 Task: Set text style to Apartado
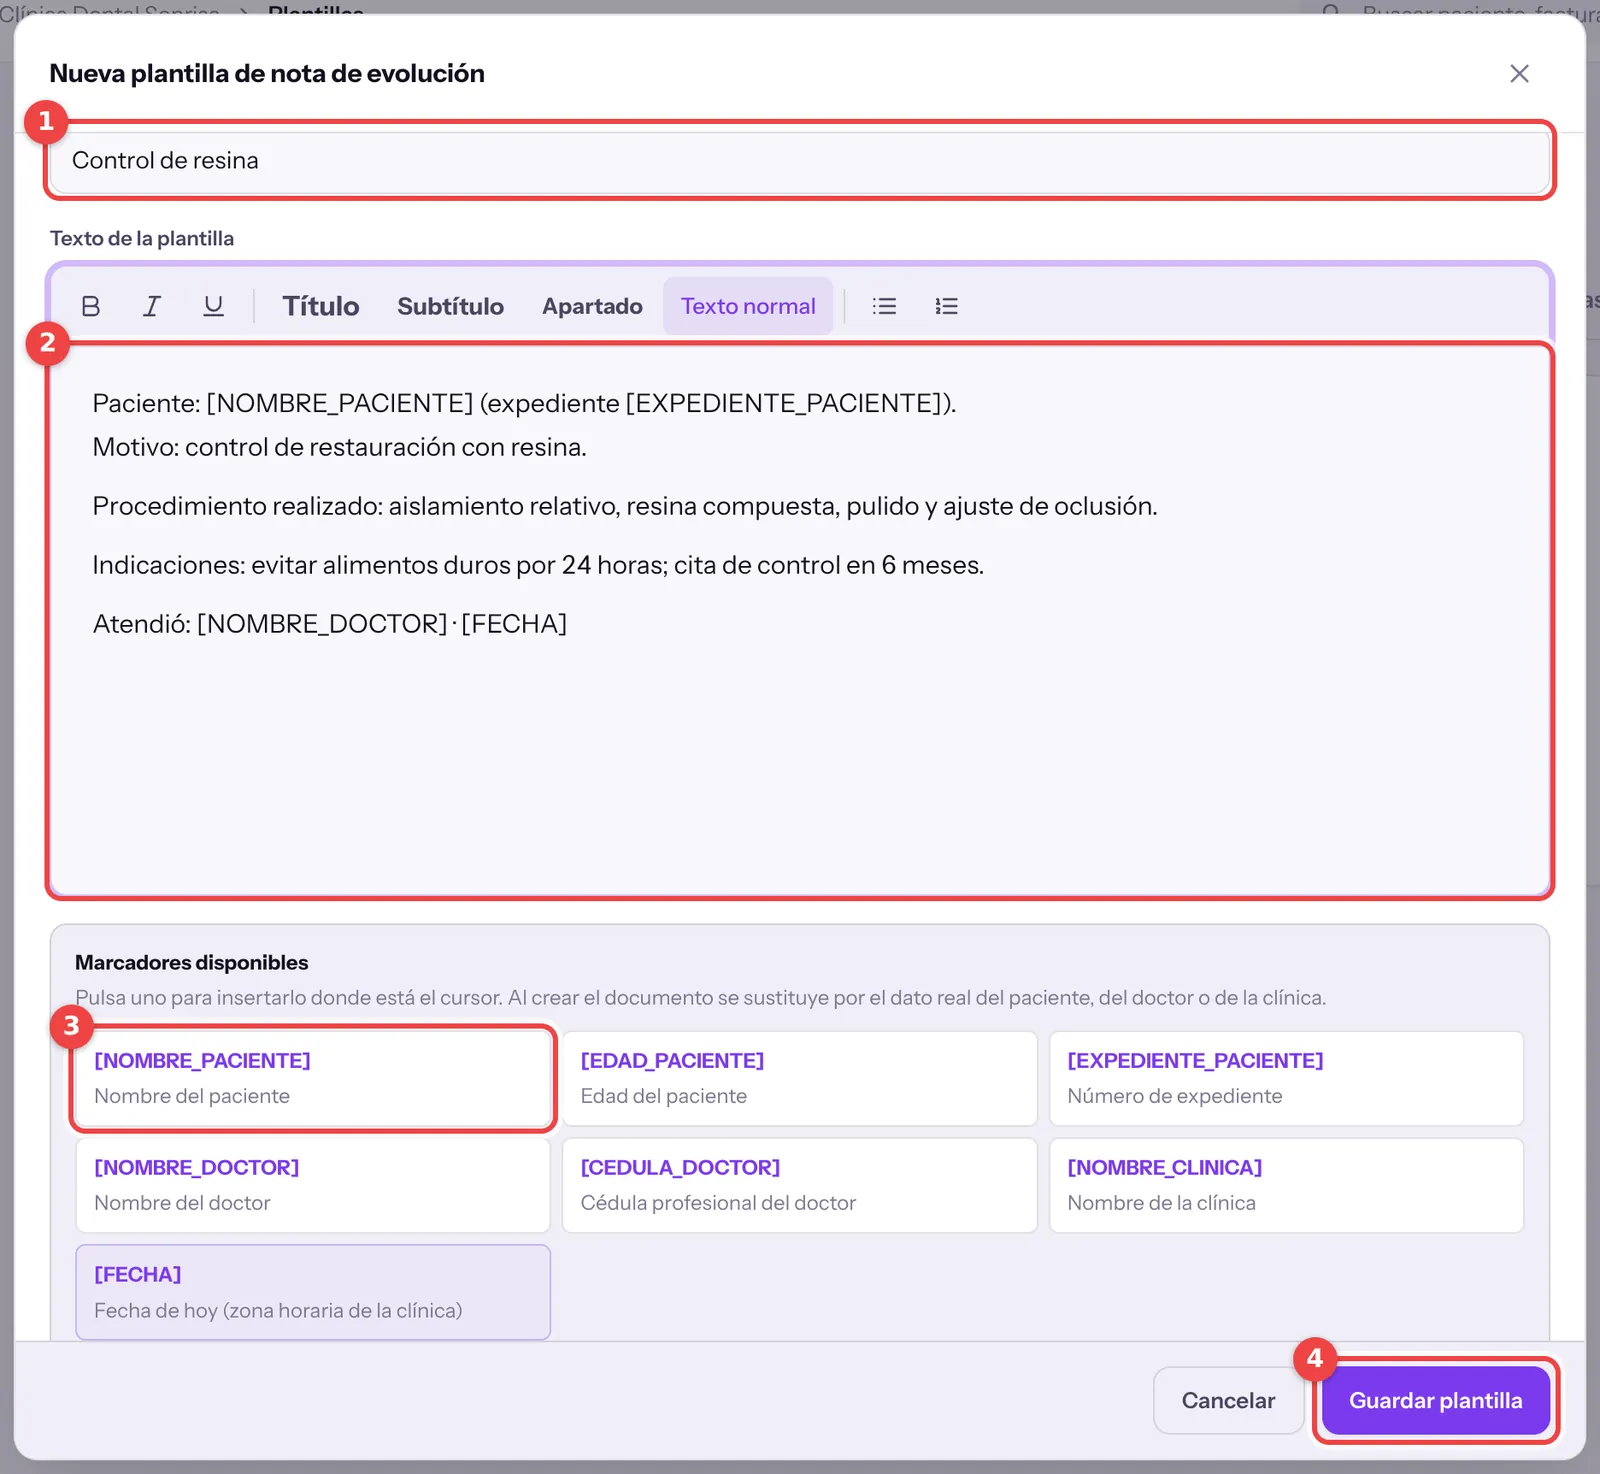pyautogui.click(x=592, y=306)
